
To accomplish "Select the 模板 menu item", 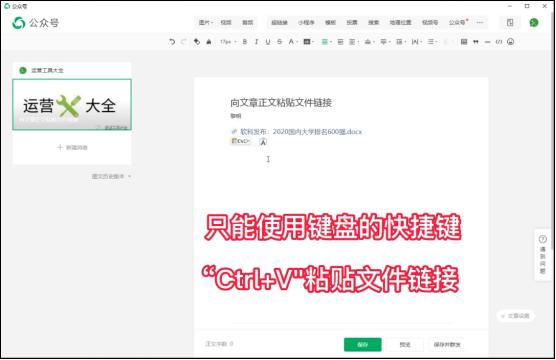I will 330,22.
